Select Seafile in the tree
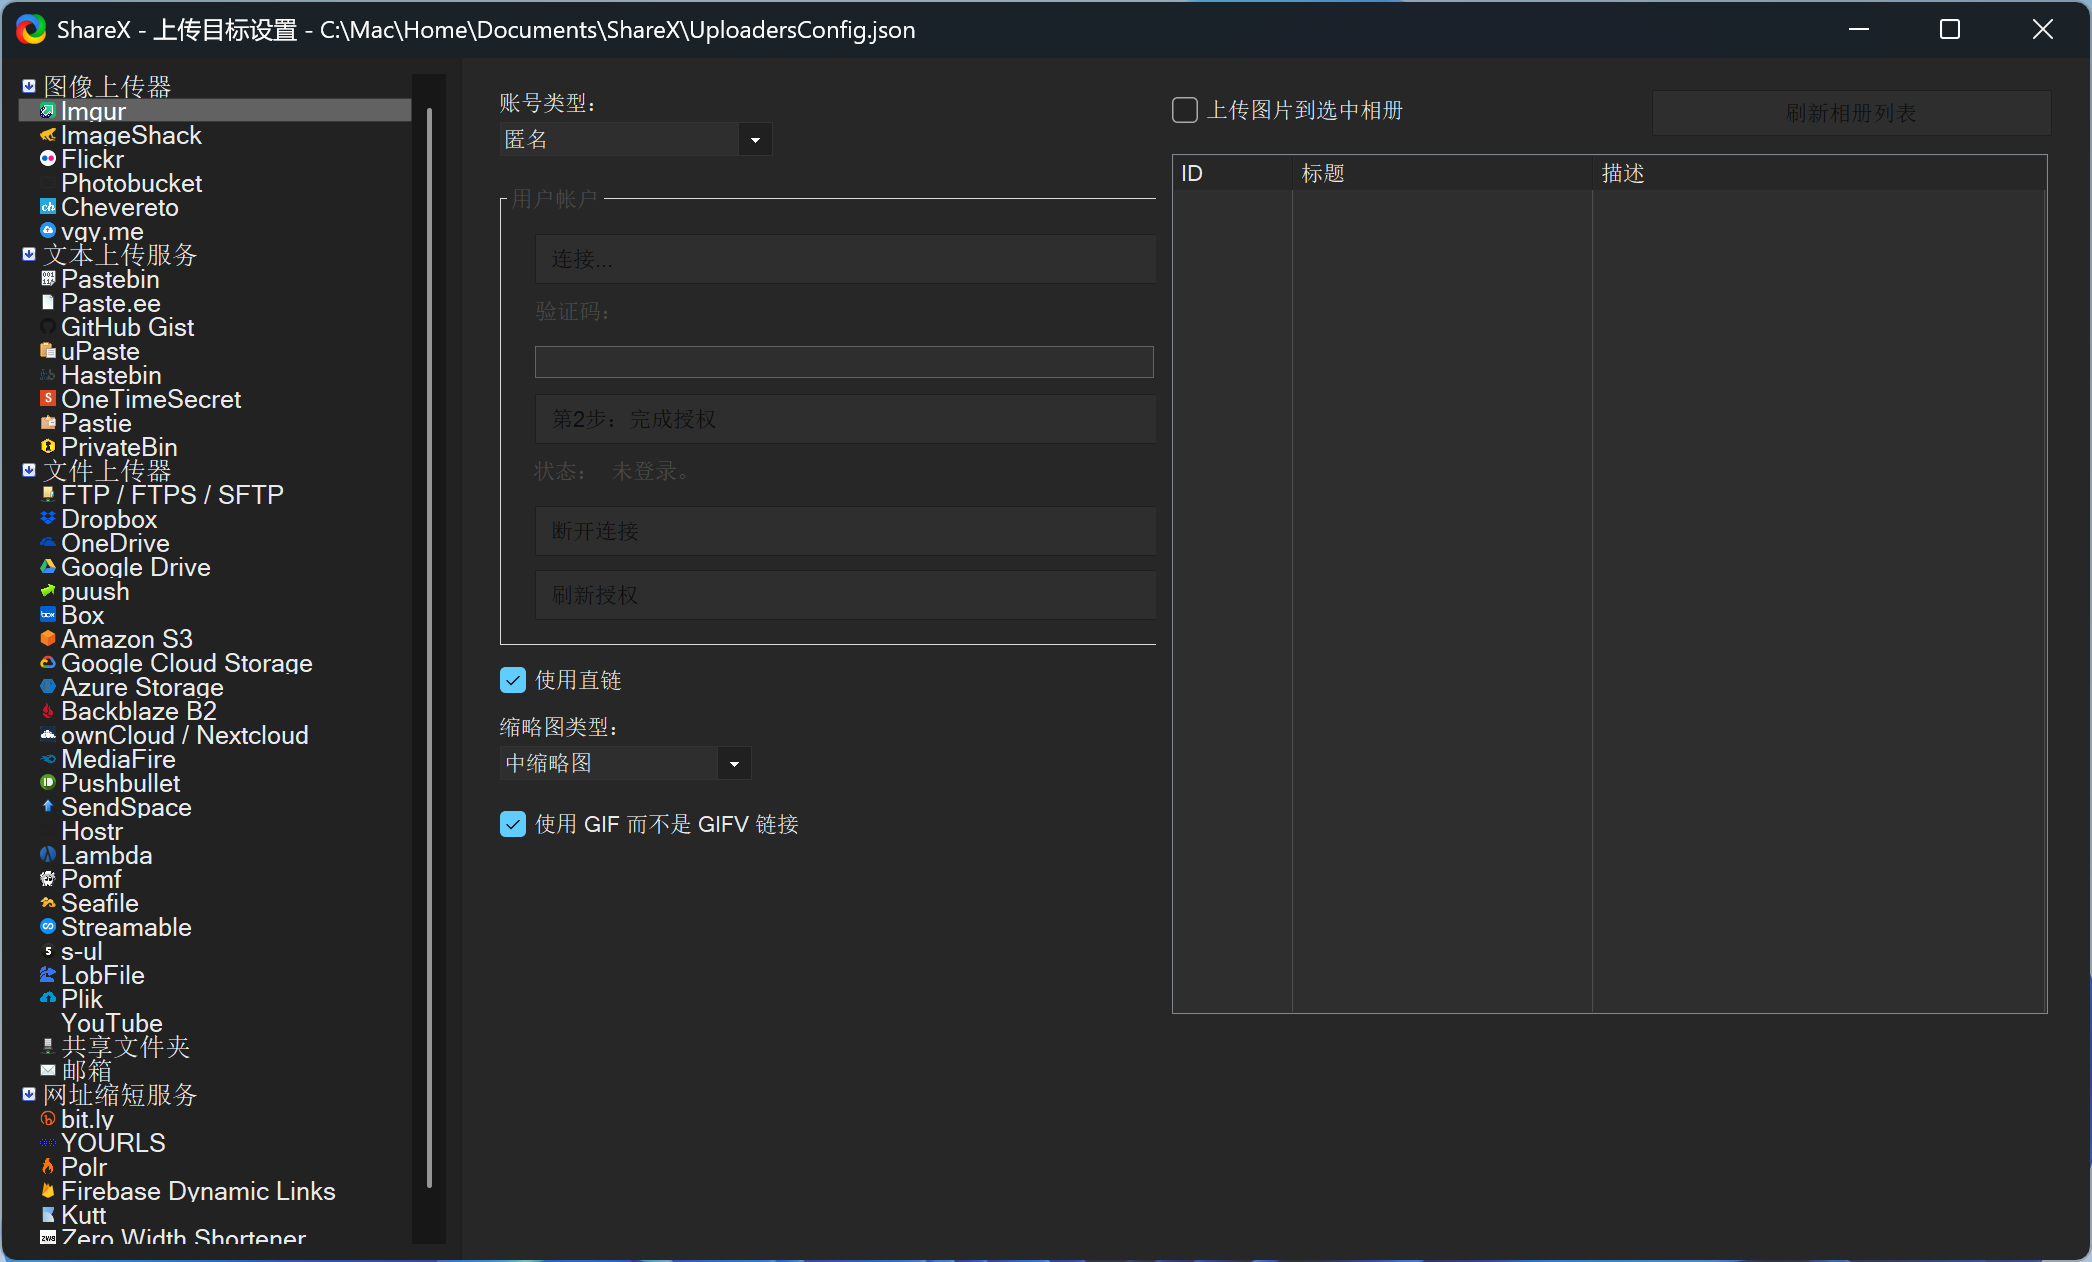 click(99, 903)
